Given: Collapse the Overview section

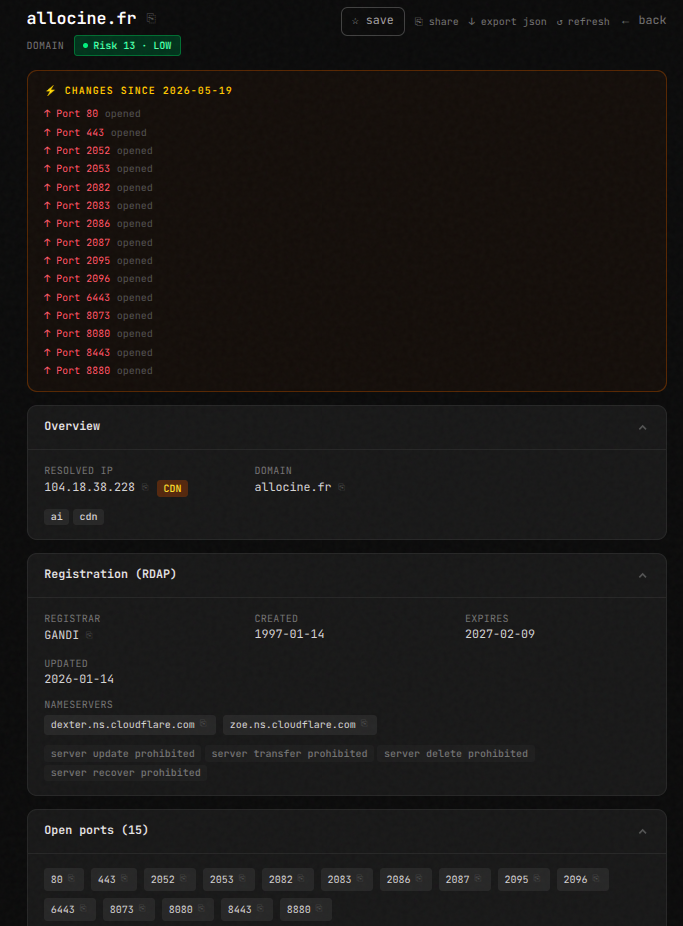Looking at the screenshot, I should [x=642, y=427].
